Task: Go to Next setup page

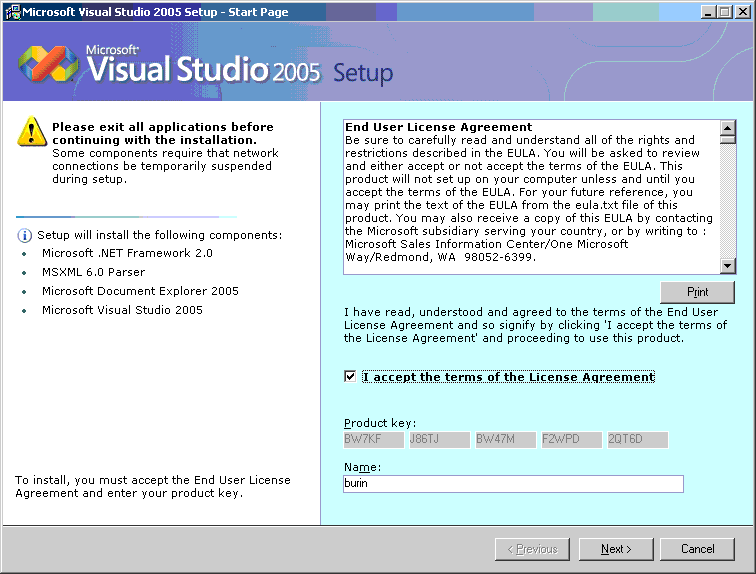Action: [616, 549]
